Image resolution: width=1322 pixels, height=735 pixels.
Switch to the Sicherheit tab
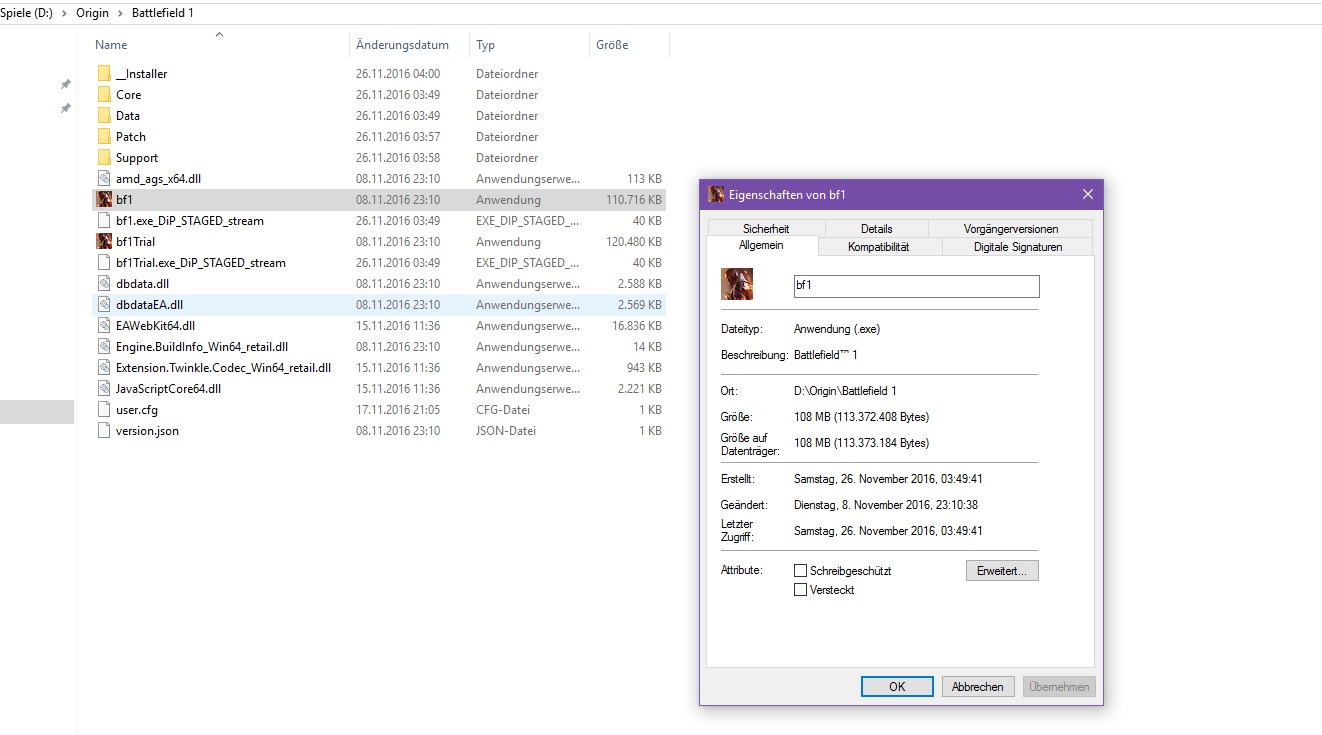[766, 229]
